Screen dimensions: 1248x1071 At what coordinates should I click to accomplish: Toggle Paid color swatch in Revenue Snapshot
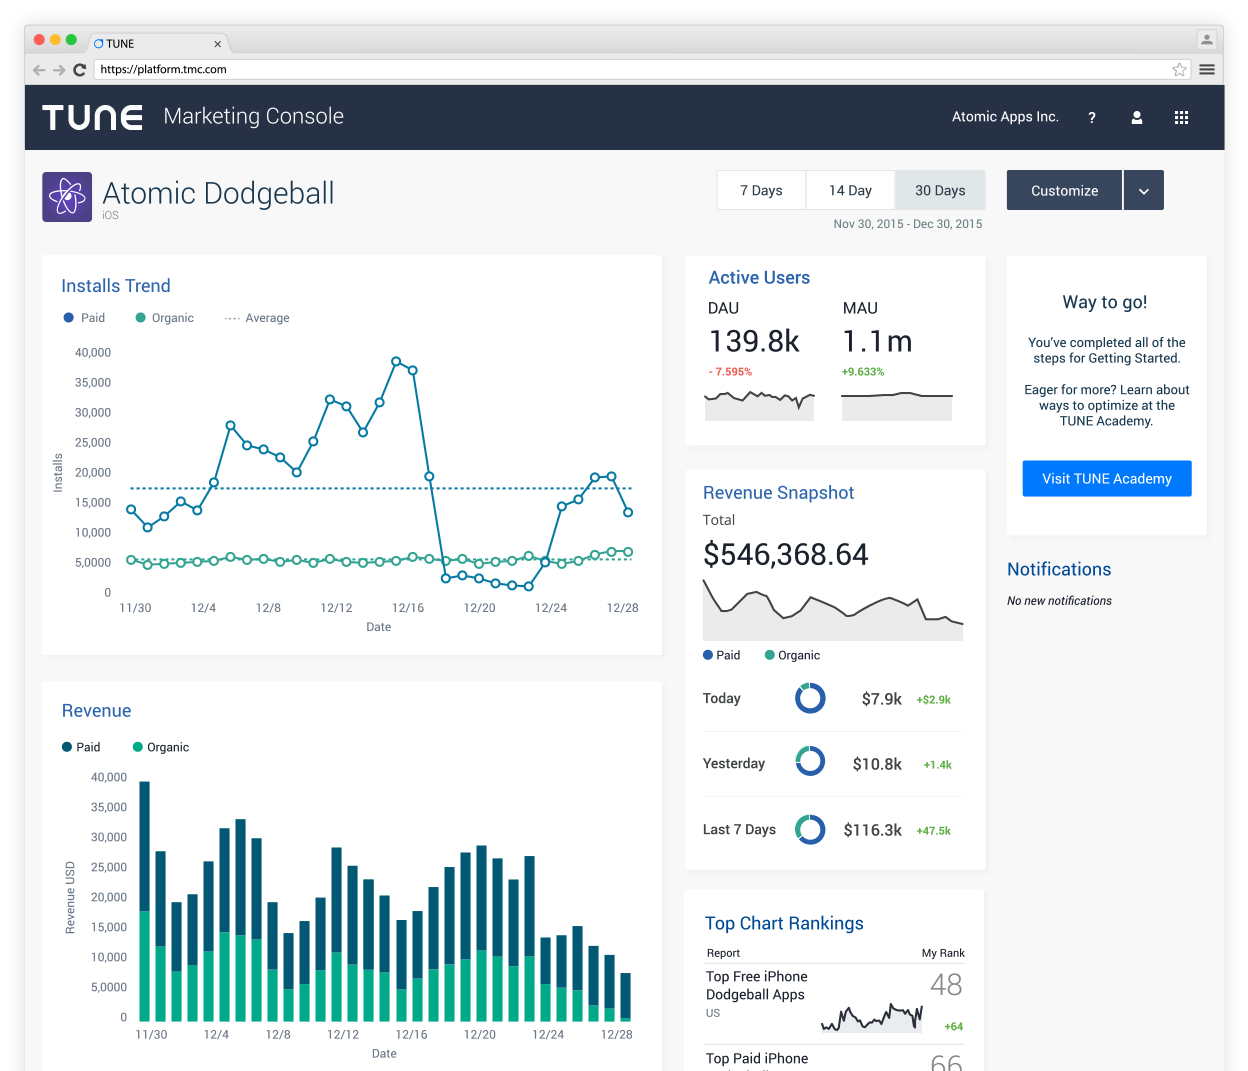[x=709, y=655]
